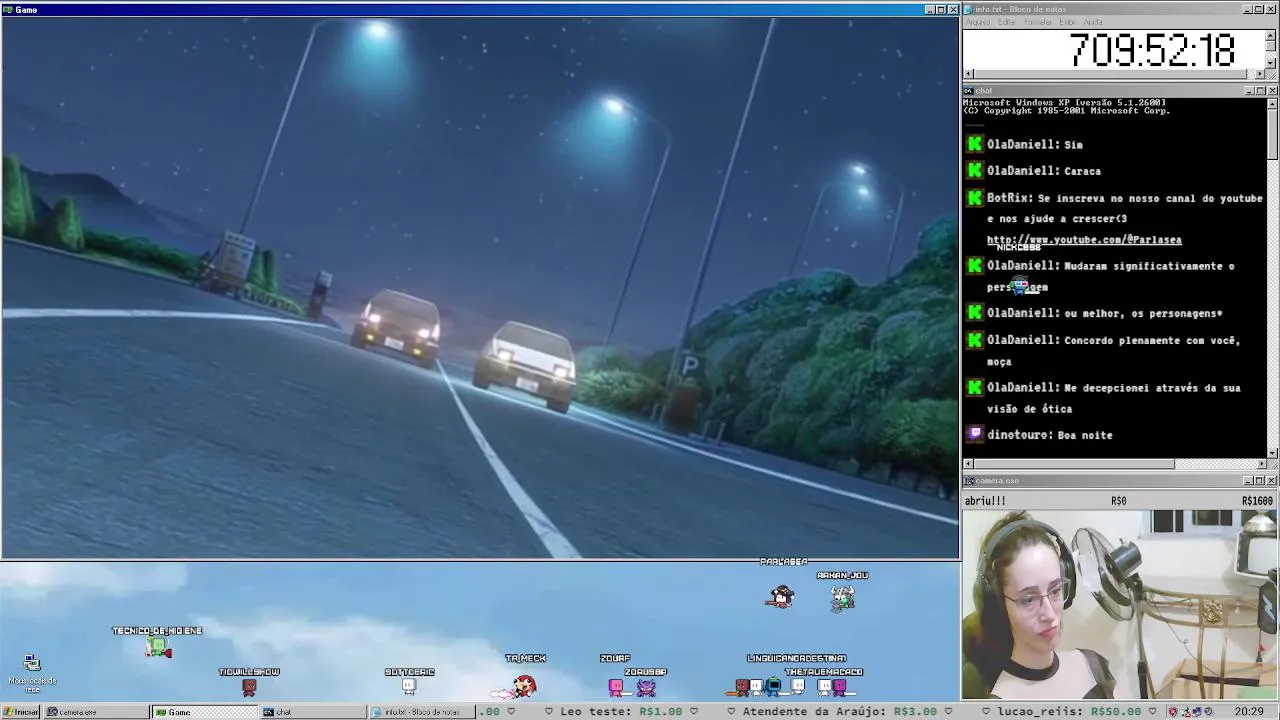1280x720 pixels.
Task: Click the Notepad horizontal scrollbar right arrow
Action: tap(1260, 74)
